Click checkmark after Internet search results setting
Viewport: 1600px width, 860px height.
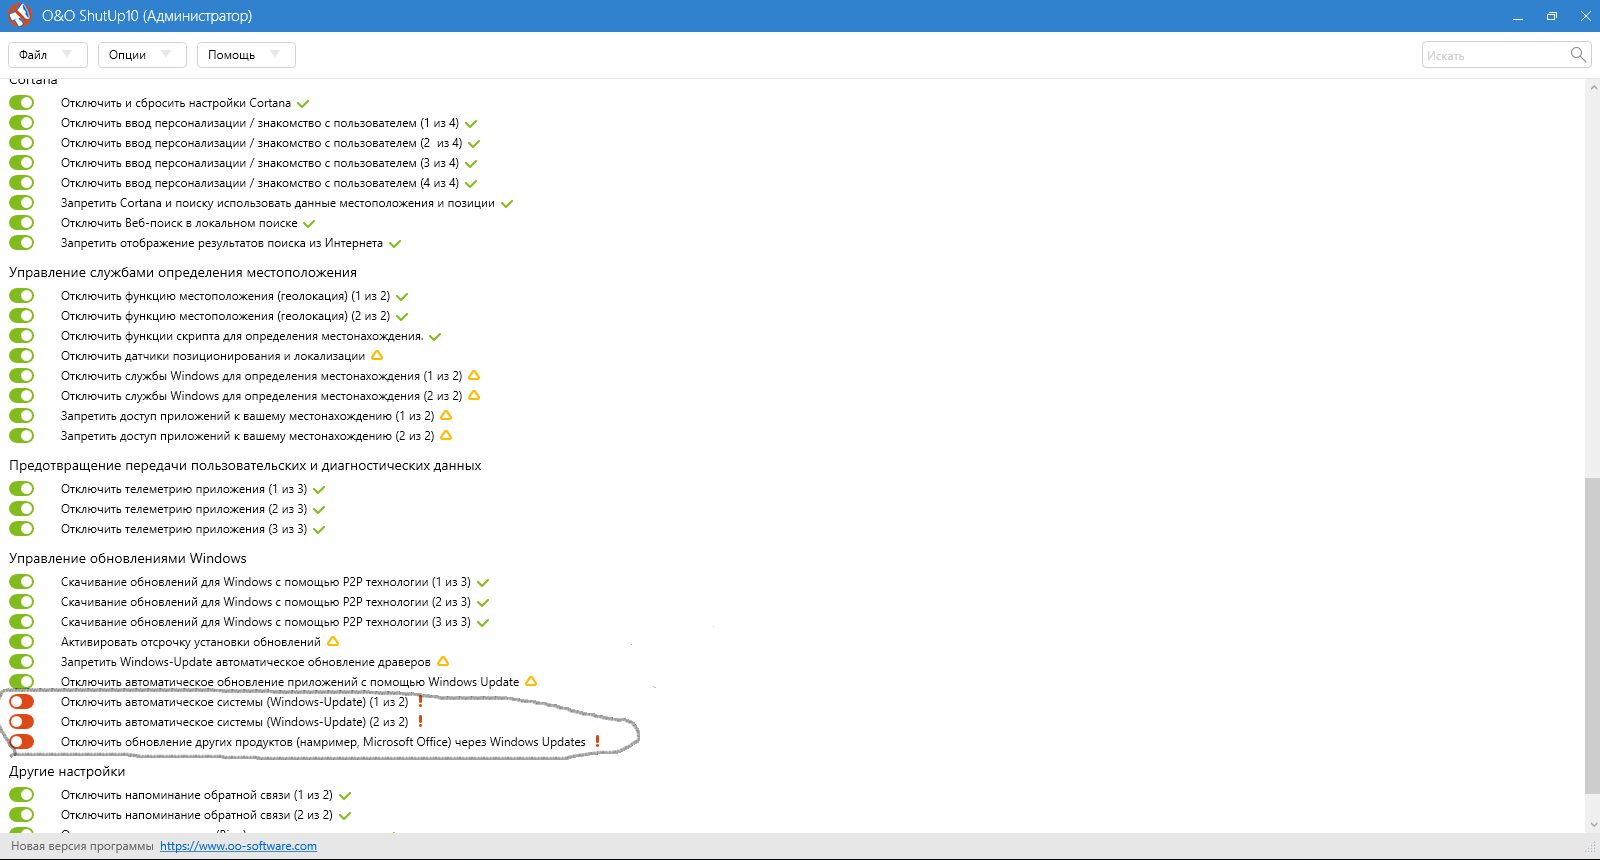click(395, 243)
